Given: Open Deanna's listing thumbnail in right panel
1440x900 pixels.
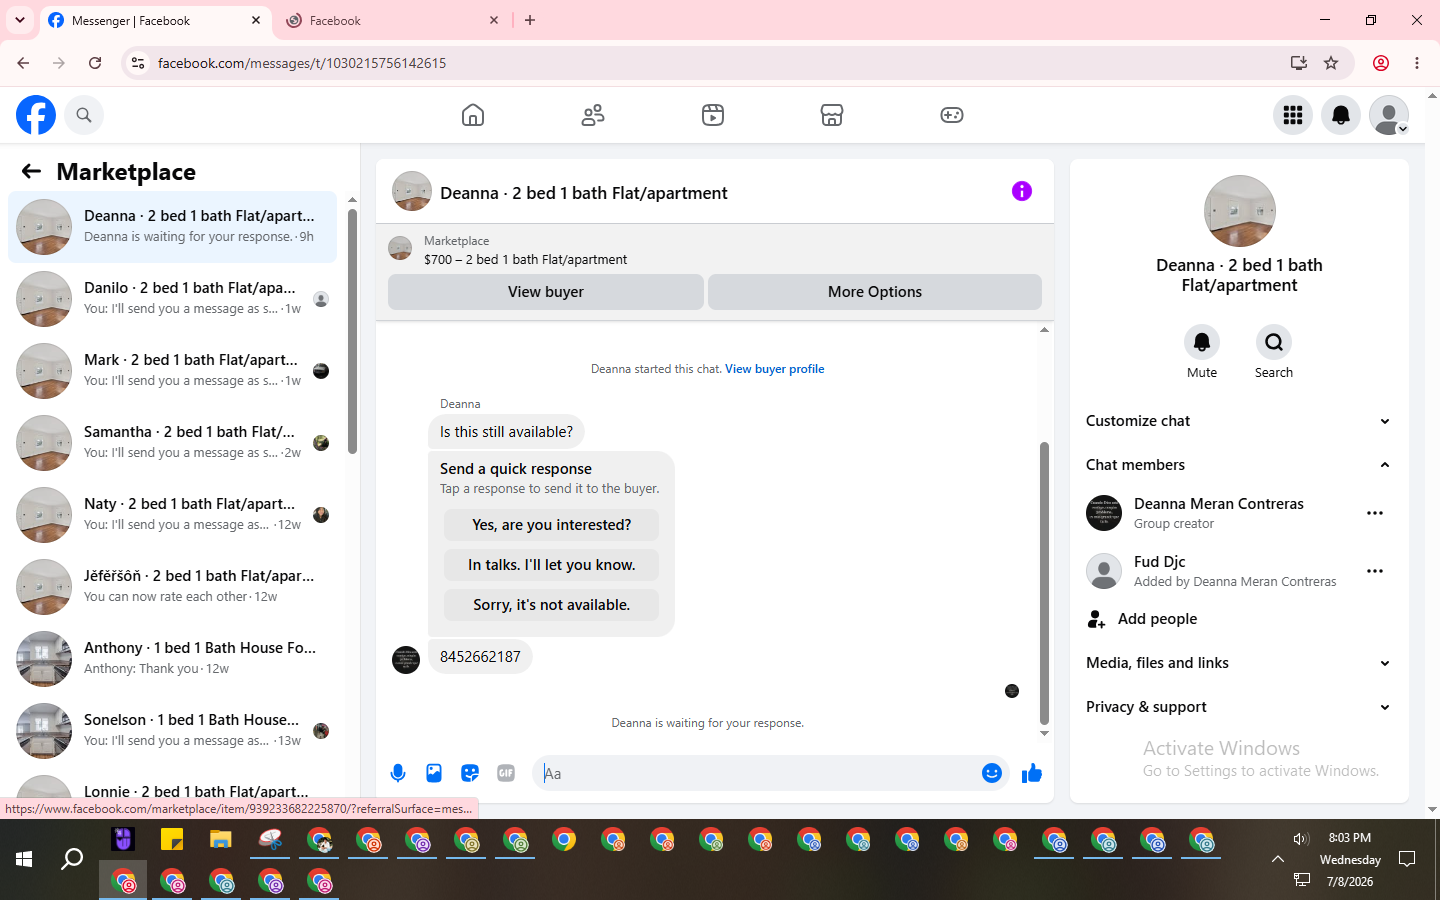Looking at the screenshot, I should pos(1240,211).
